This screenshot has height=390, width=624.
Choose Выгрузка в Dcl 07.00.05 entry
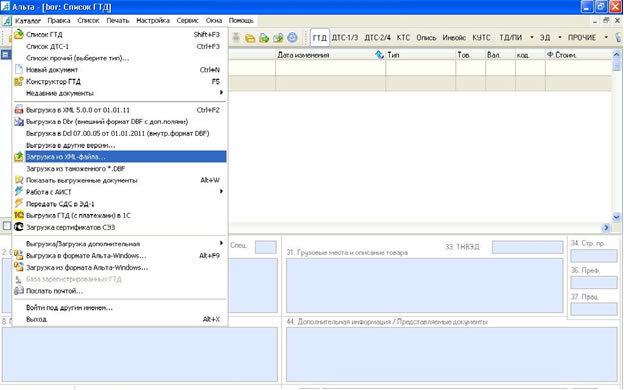coord(119,133)
